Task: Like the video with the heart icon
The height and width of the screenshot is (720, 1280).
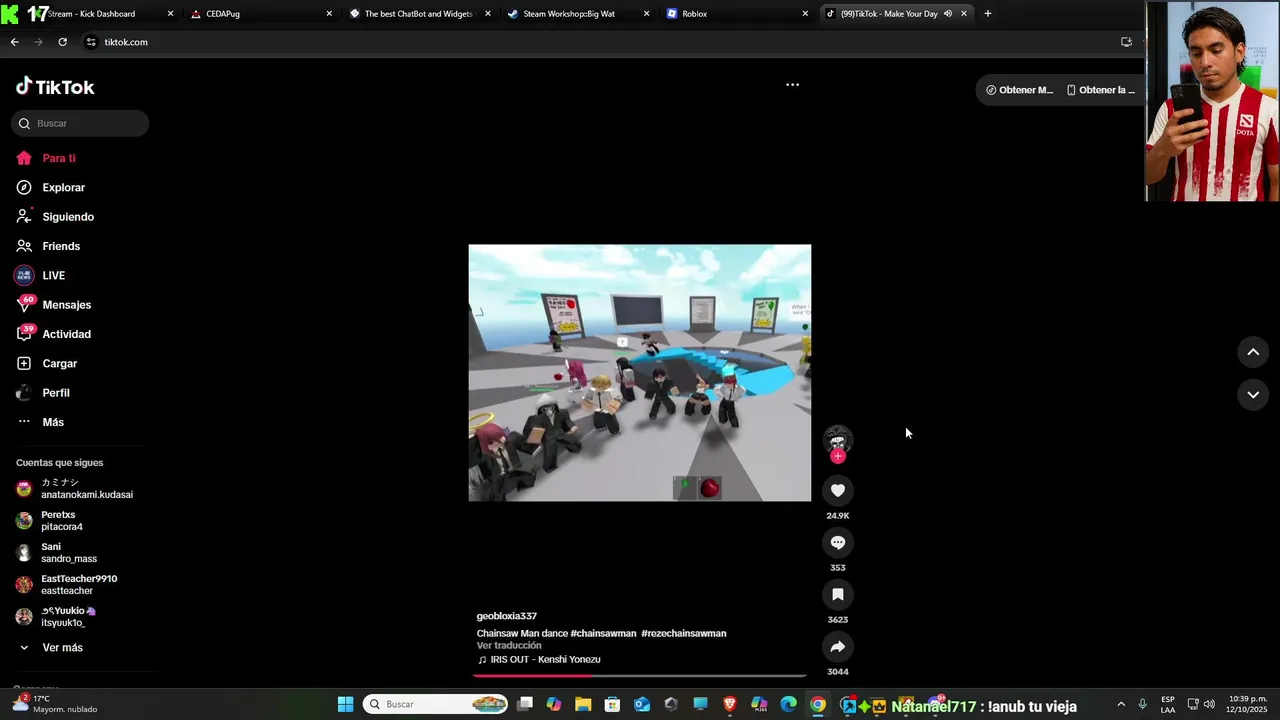Action: pyautogui.click(x=838, y=490)
